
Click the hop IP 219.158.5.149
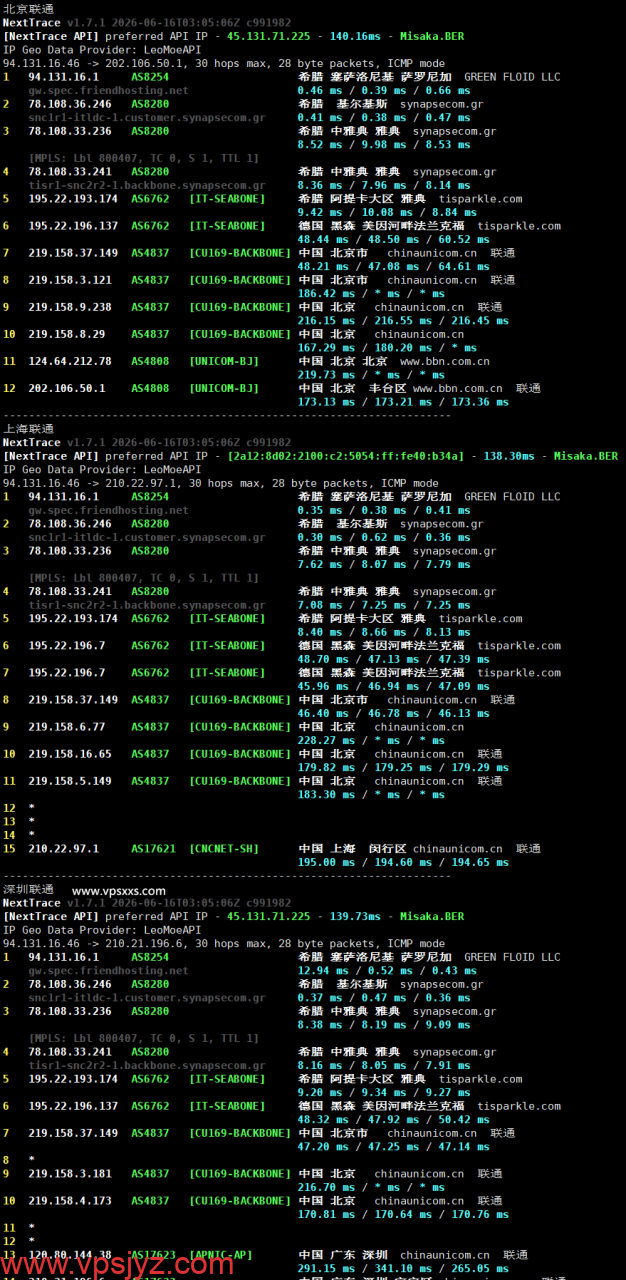tap(70, 781)
